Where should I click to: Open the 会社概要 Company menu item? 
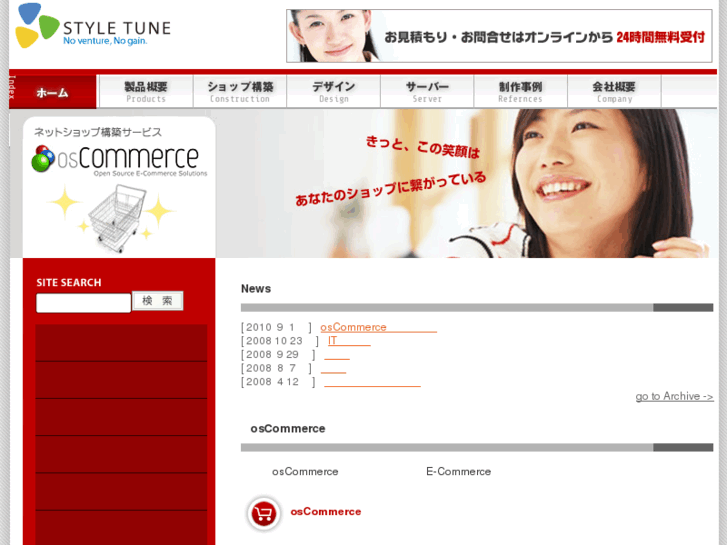point(614,92)
